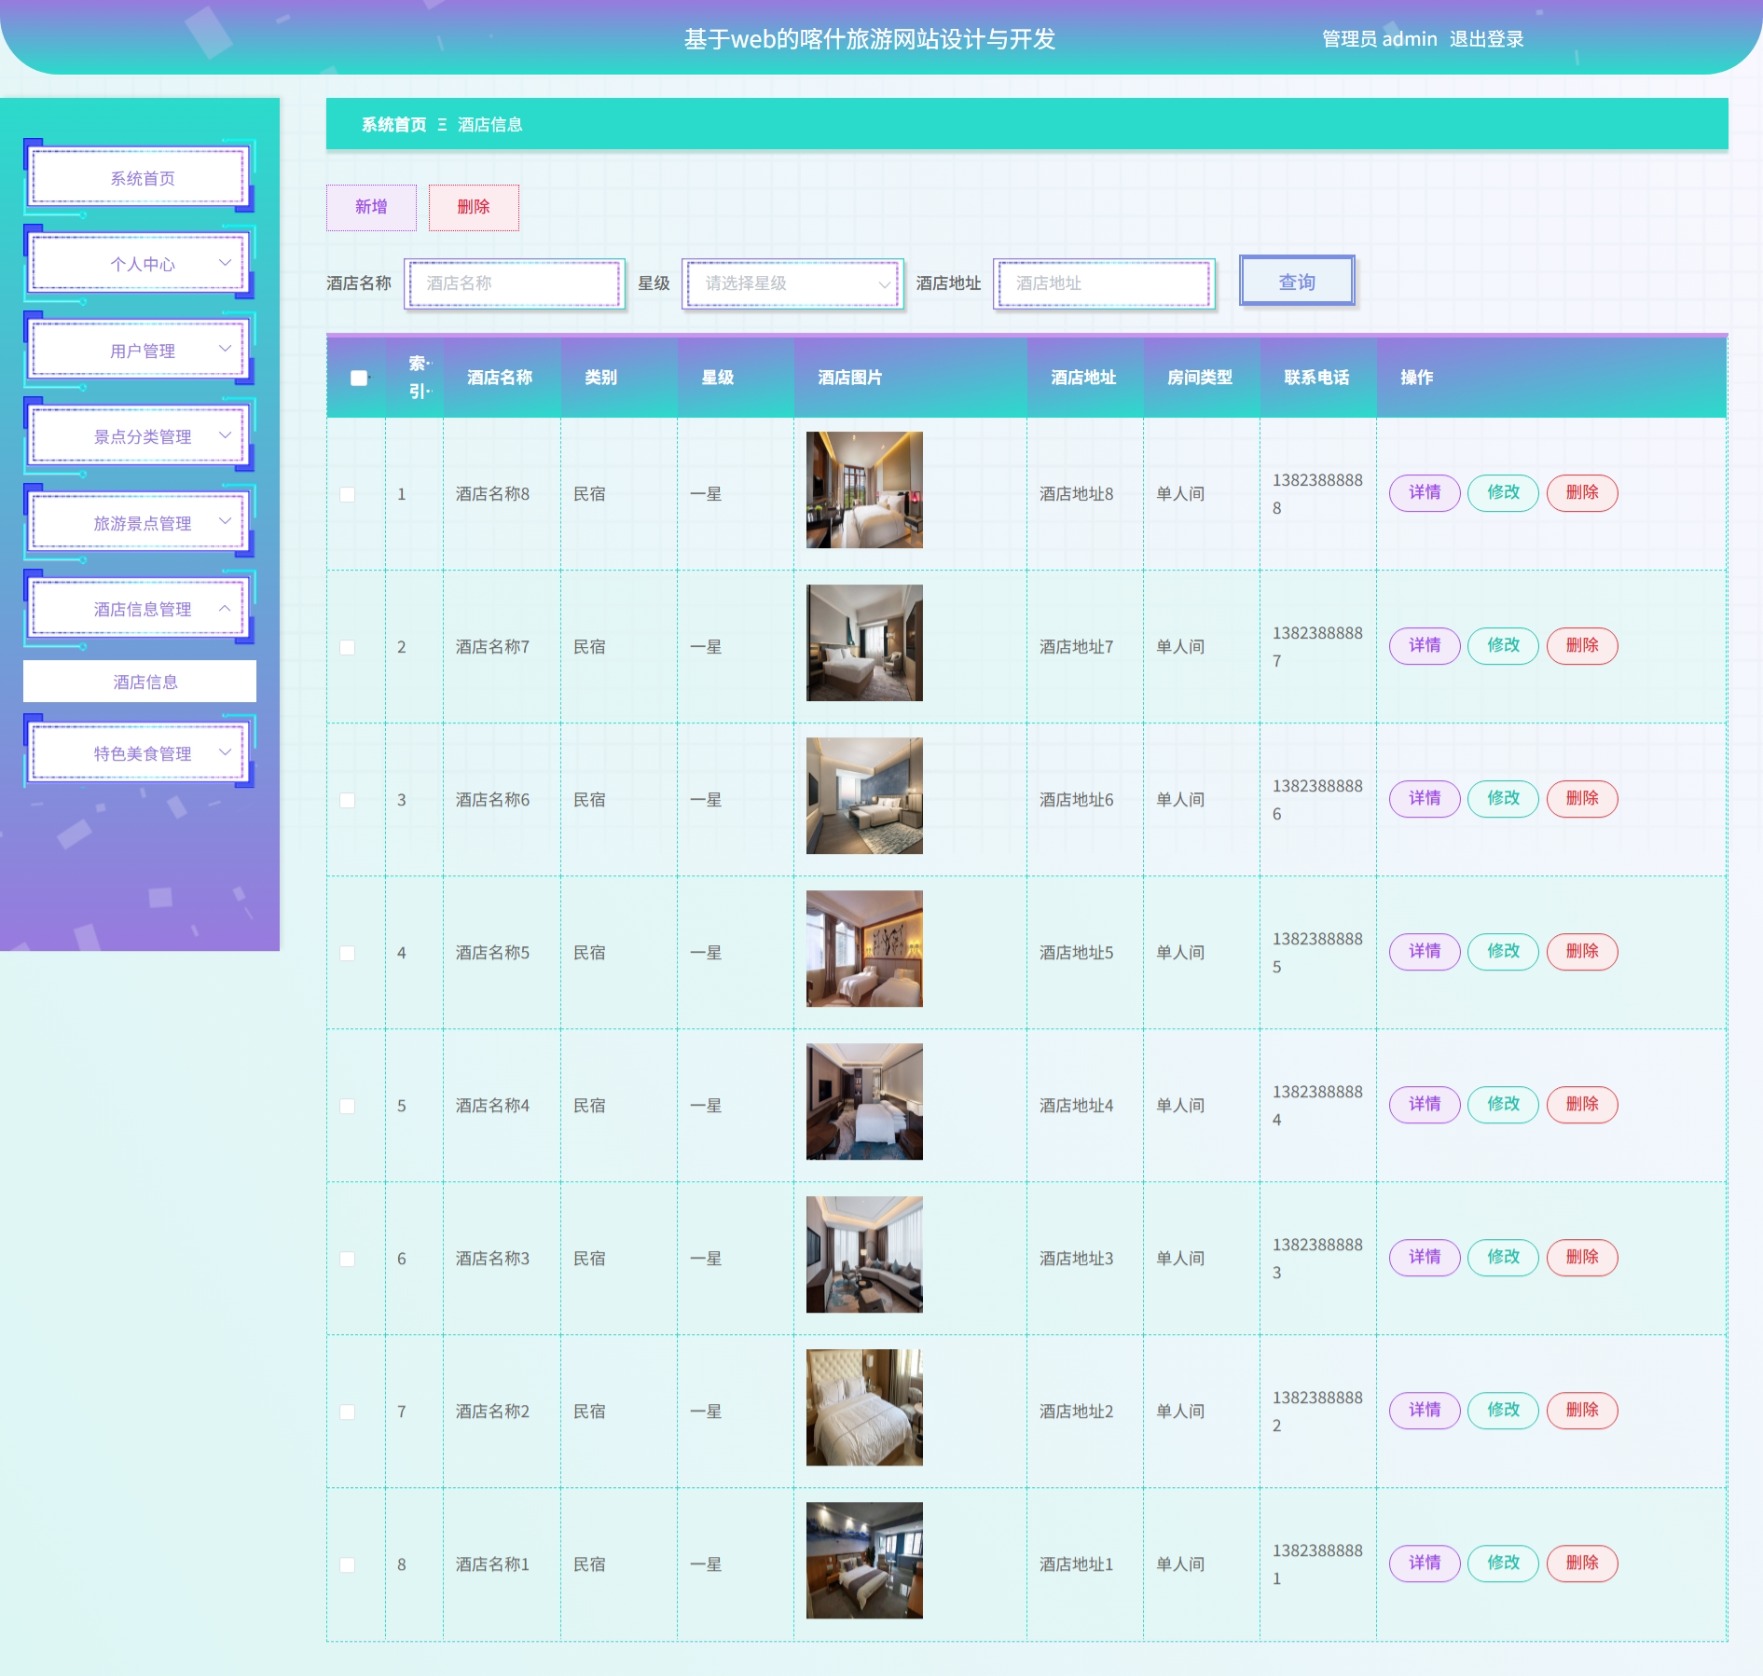Click the 查询 search button

1297,282
